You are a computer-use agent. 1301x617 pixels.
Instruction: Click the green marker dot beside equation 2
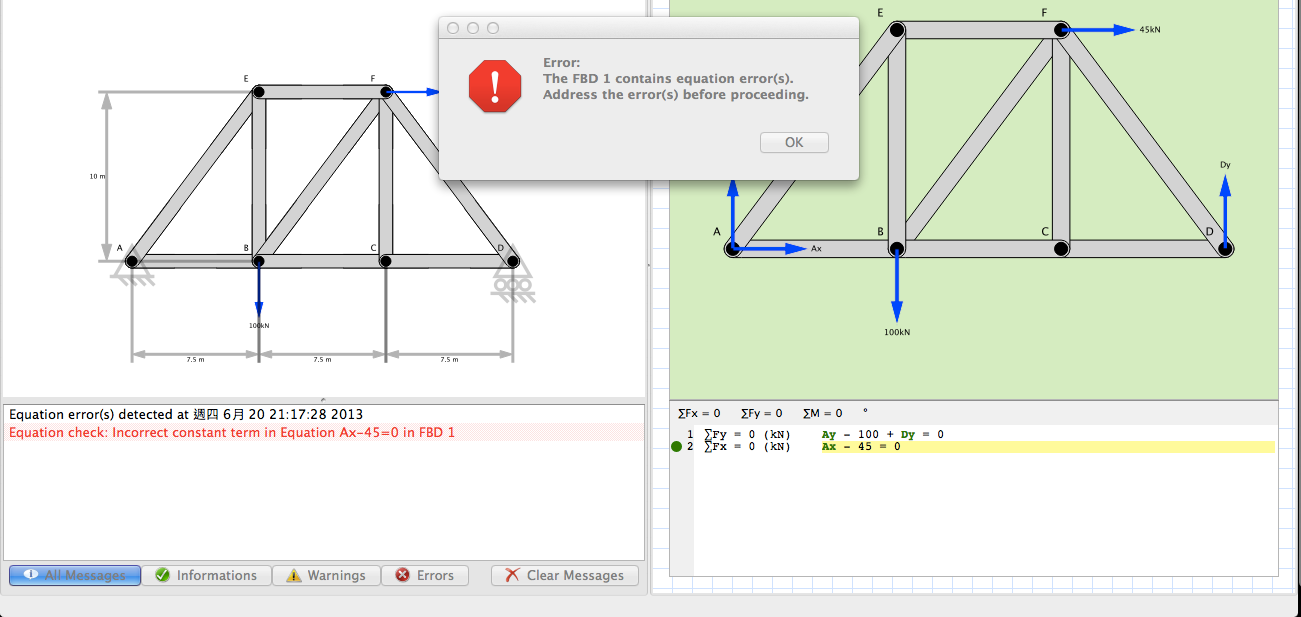[676, 447]
